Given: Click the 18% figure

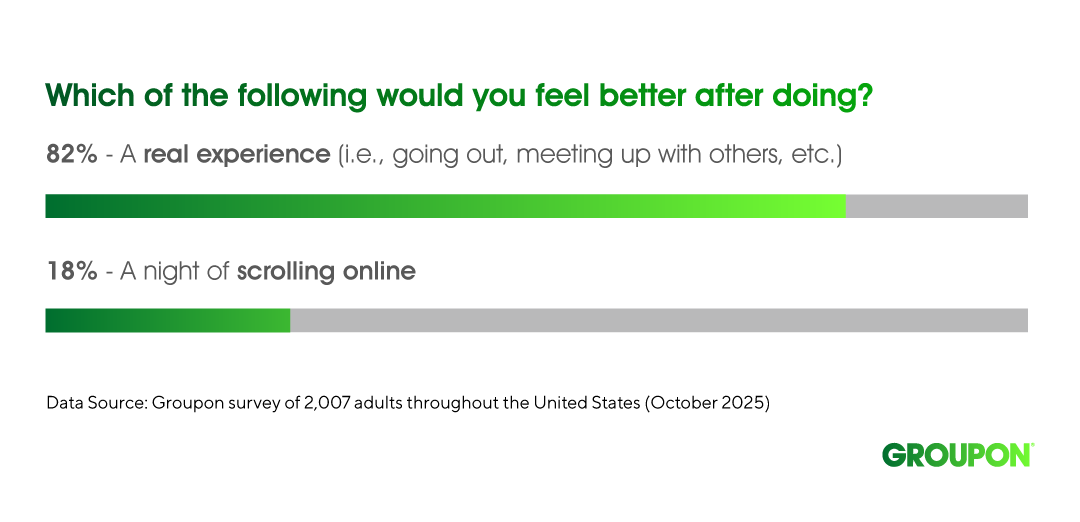Looking at the screenshot, I should click(71, 270).
